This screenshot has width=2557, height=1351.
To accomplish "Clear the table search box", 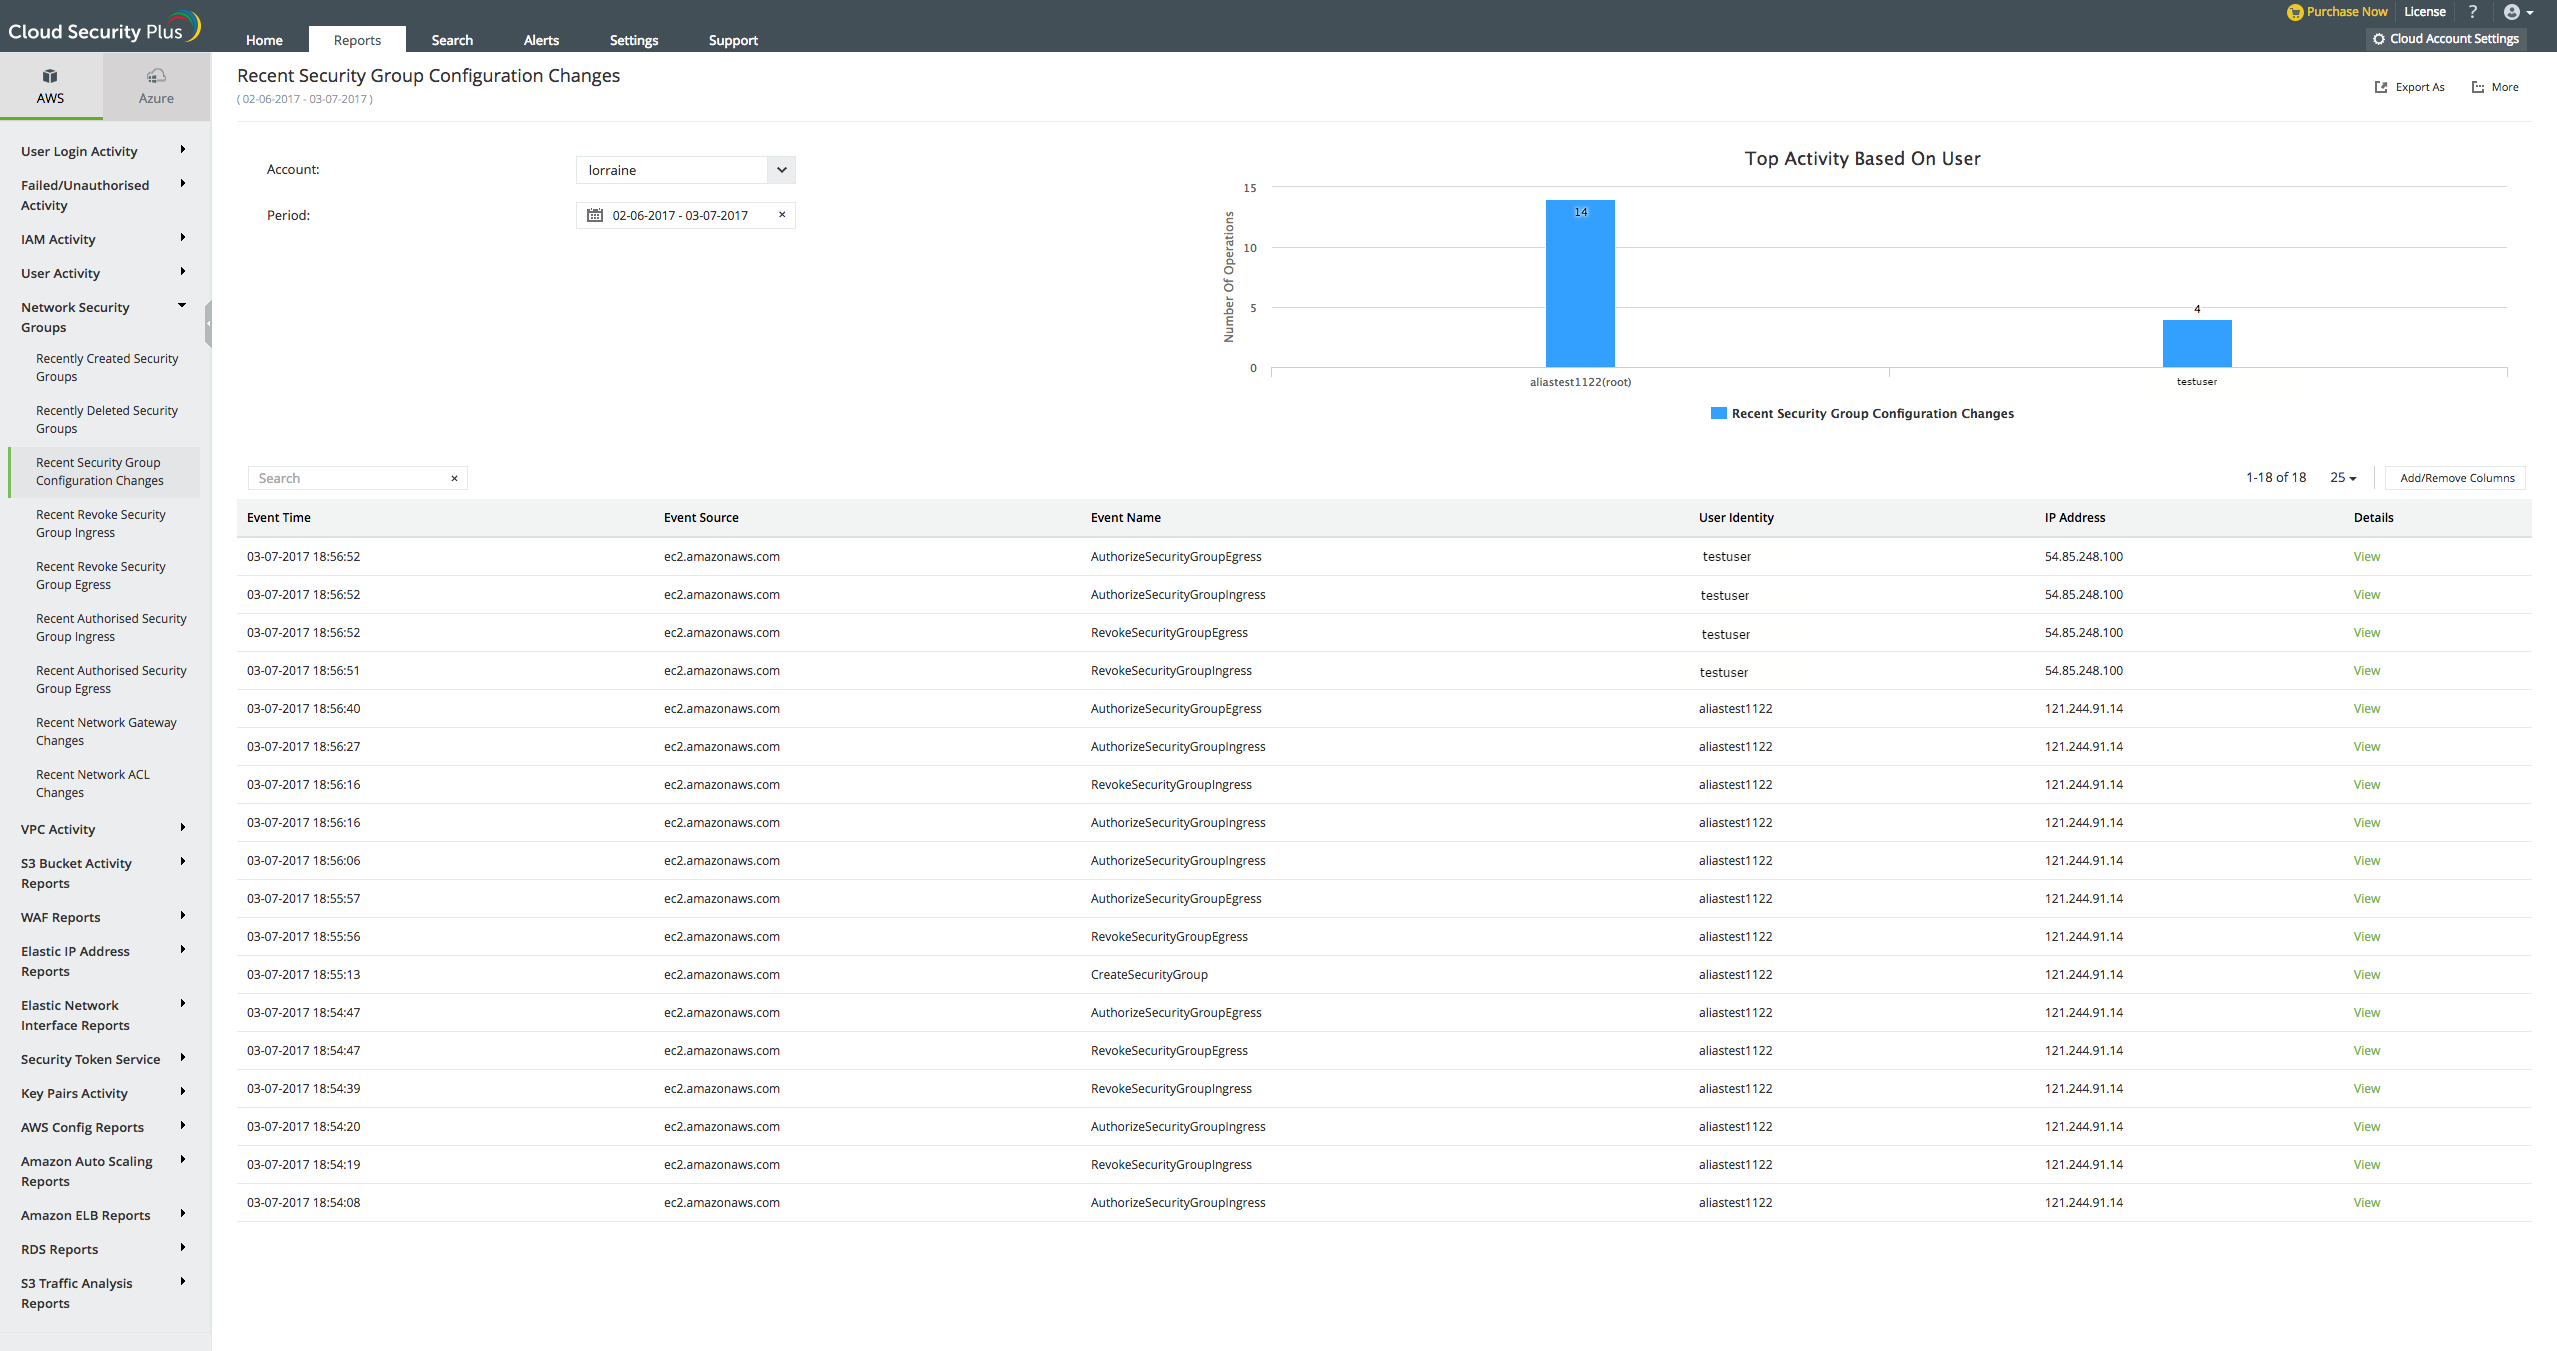I will tap(454, 478).
